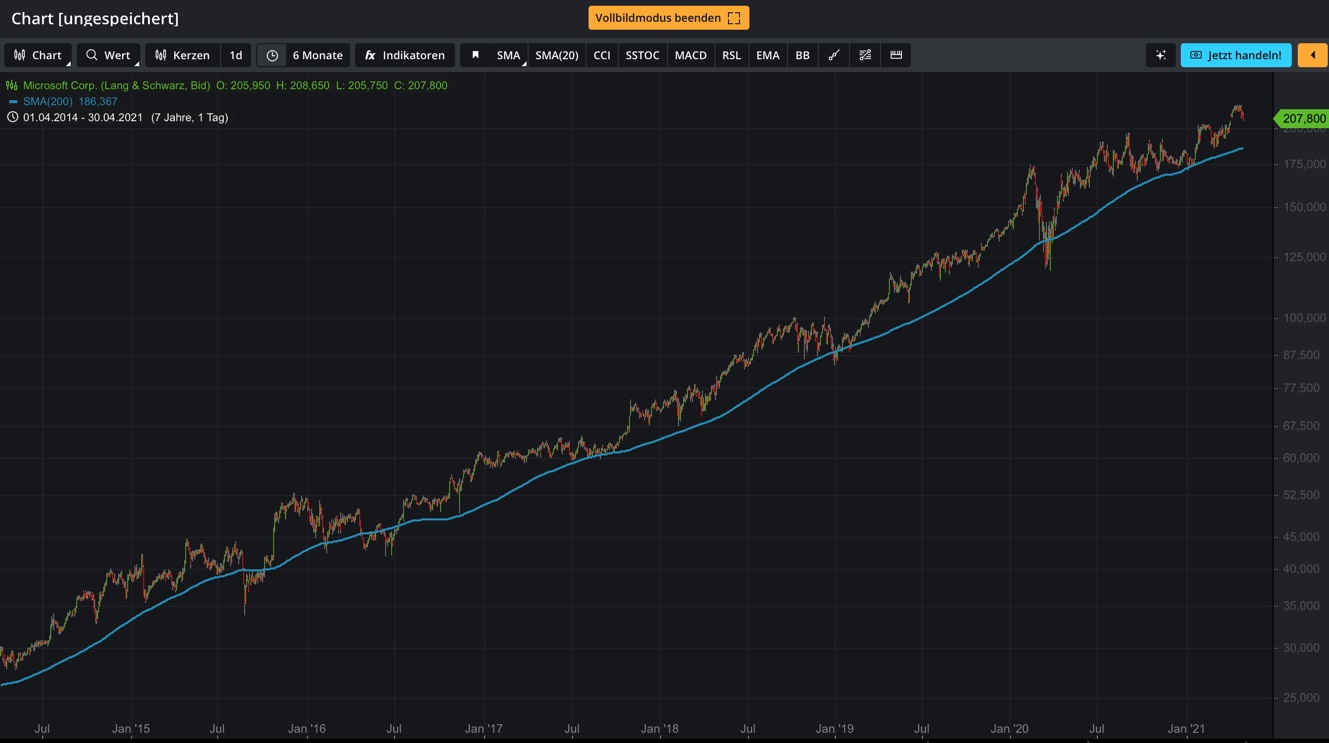
Task: Click the sparkle stars icon button
Action: (x=1160, y=55)
